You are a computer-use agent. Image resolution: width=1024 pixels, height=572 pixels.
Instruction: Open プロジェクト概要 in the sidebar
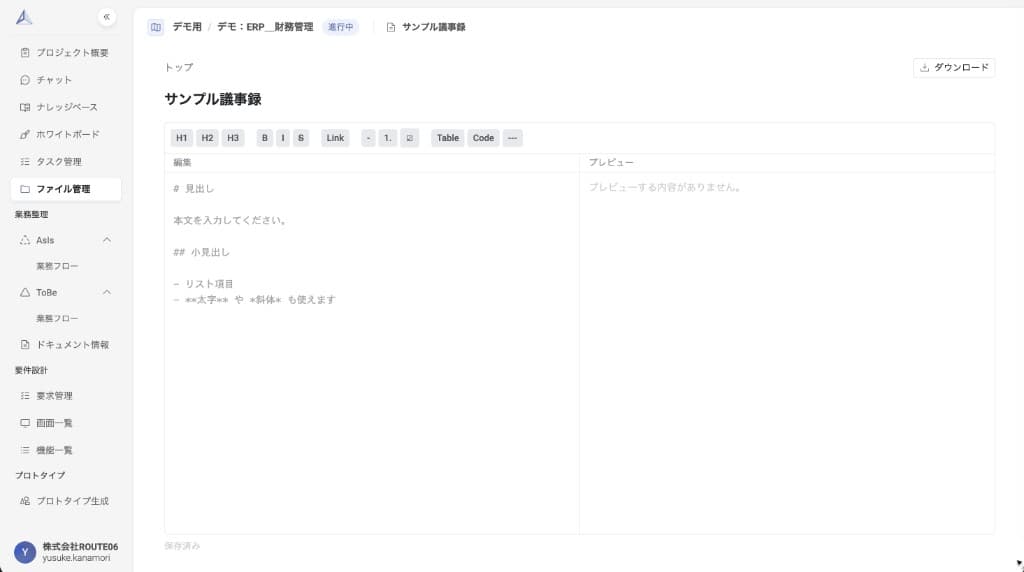tap(66, 53)
